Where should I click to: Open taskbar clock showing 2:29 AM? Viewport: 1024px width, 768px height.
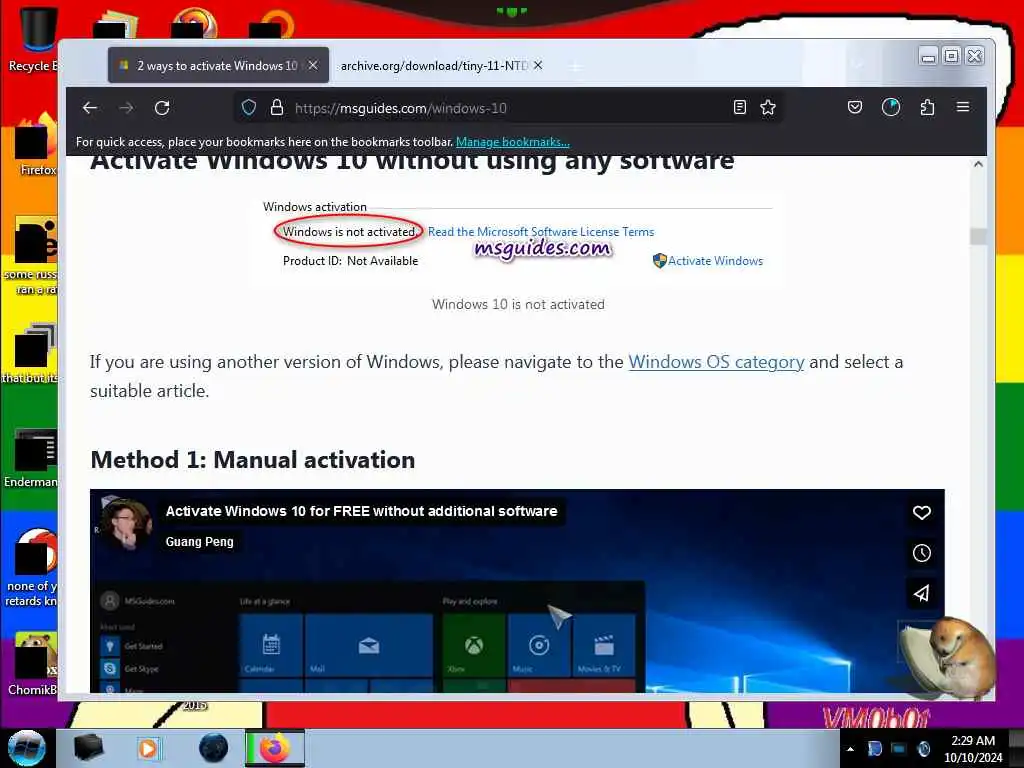[x=973, y=749]
